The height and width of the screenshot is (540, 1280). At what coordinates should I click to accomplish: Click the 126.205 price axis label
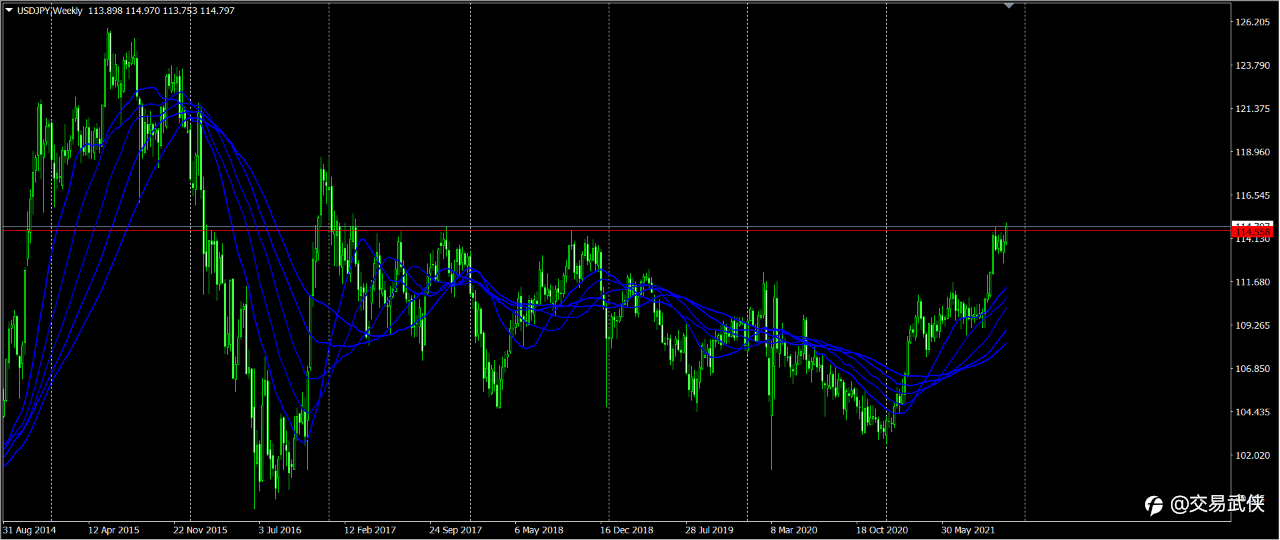1253,22
